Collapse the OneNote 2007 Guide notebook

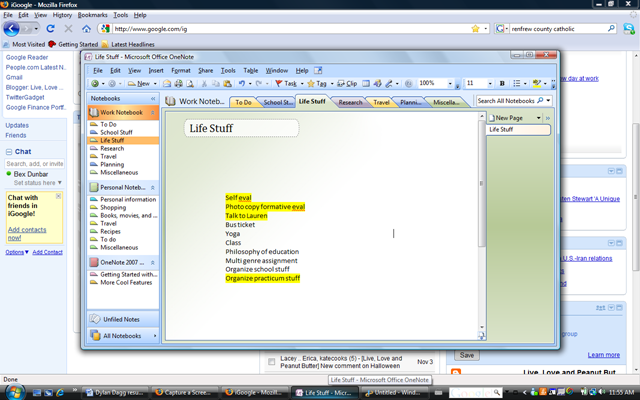pos(153,262)
